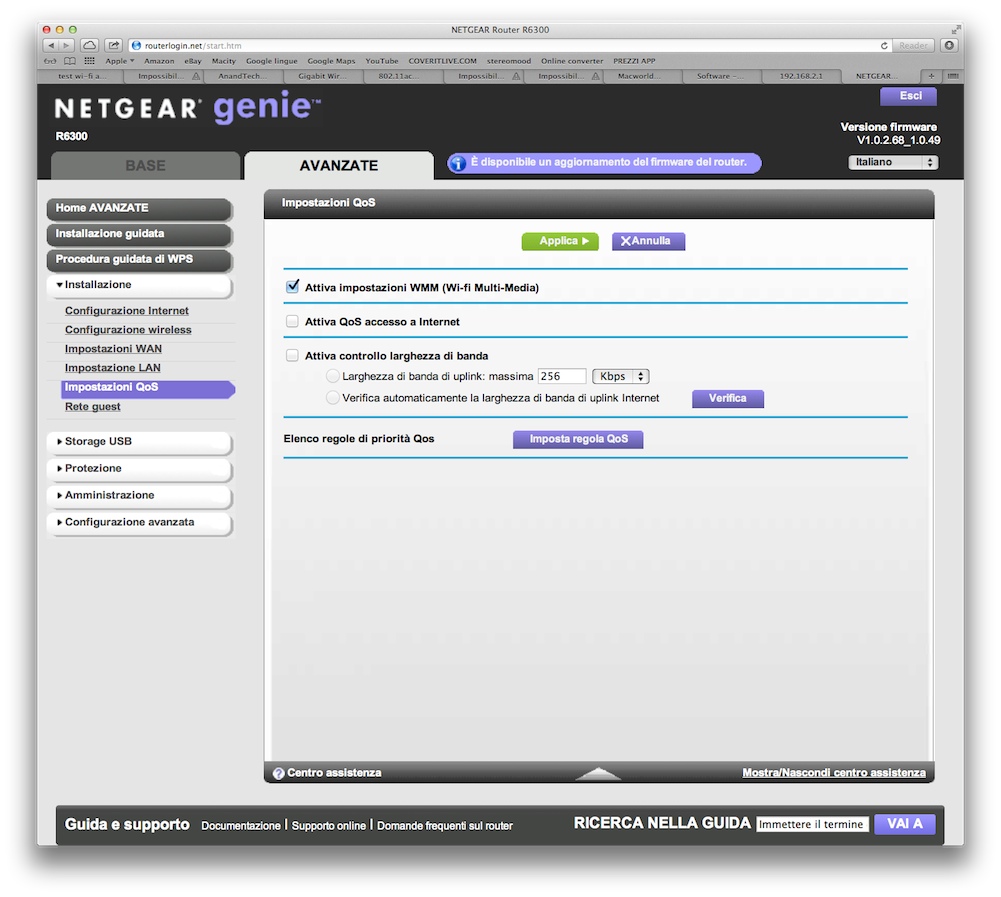Screen dimensions: 1001x897
Task: Open Impostazione LAN link
Action: click(112, 368)
